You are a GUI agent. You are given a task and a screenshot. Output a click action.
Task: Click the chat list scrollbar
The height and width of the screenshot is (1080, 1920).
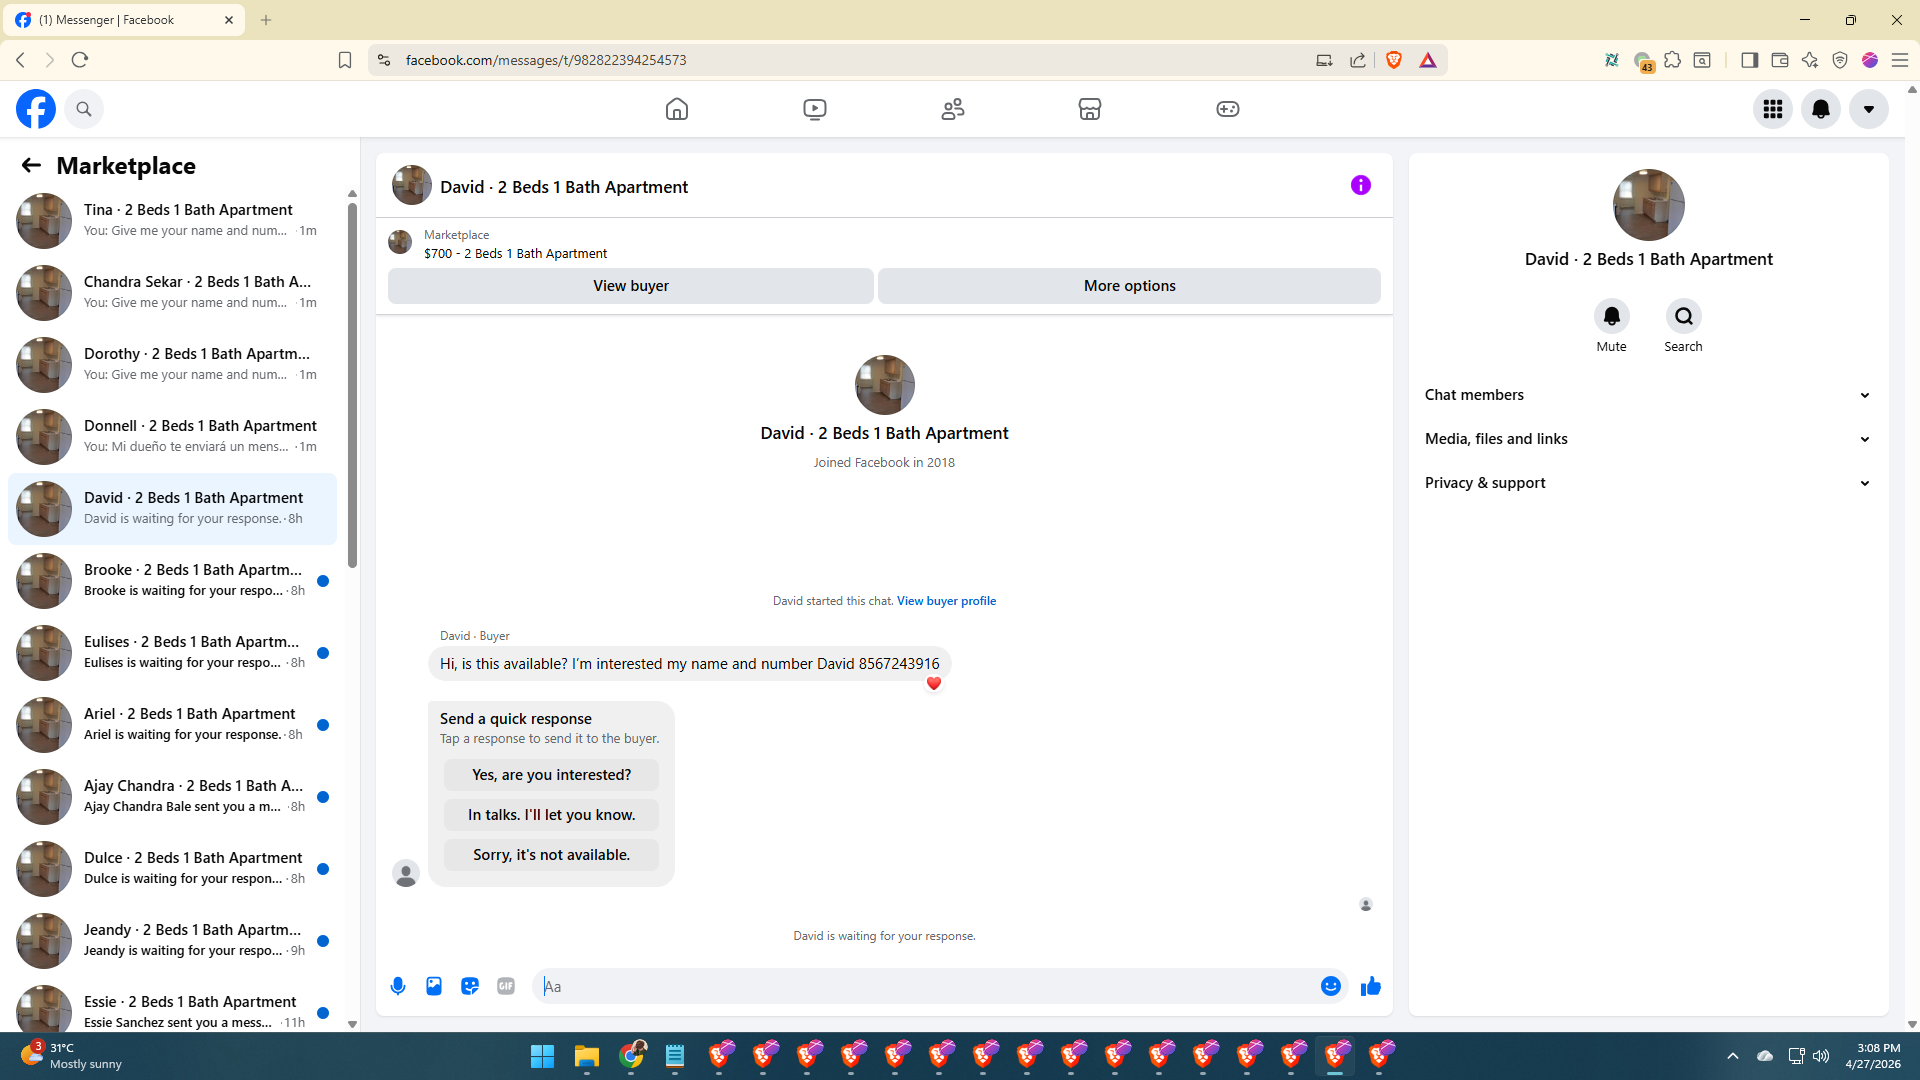pyautogui.click(x=352, y=385)
